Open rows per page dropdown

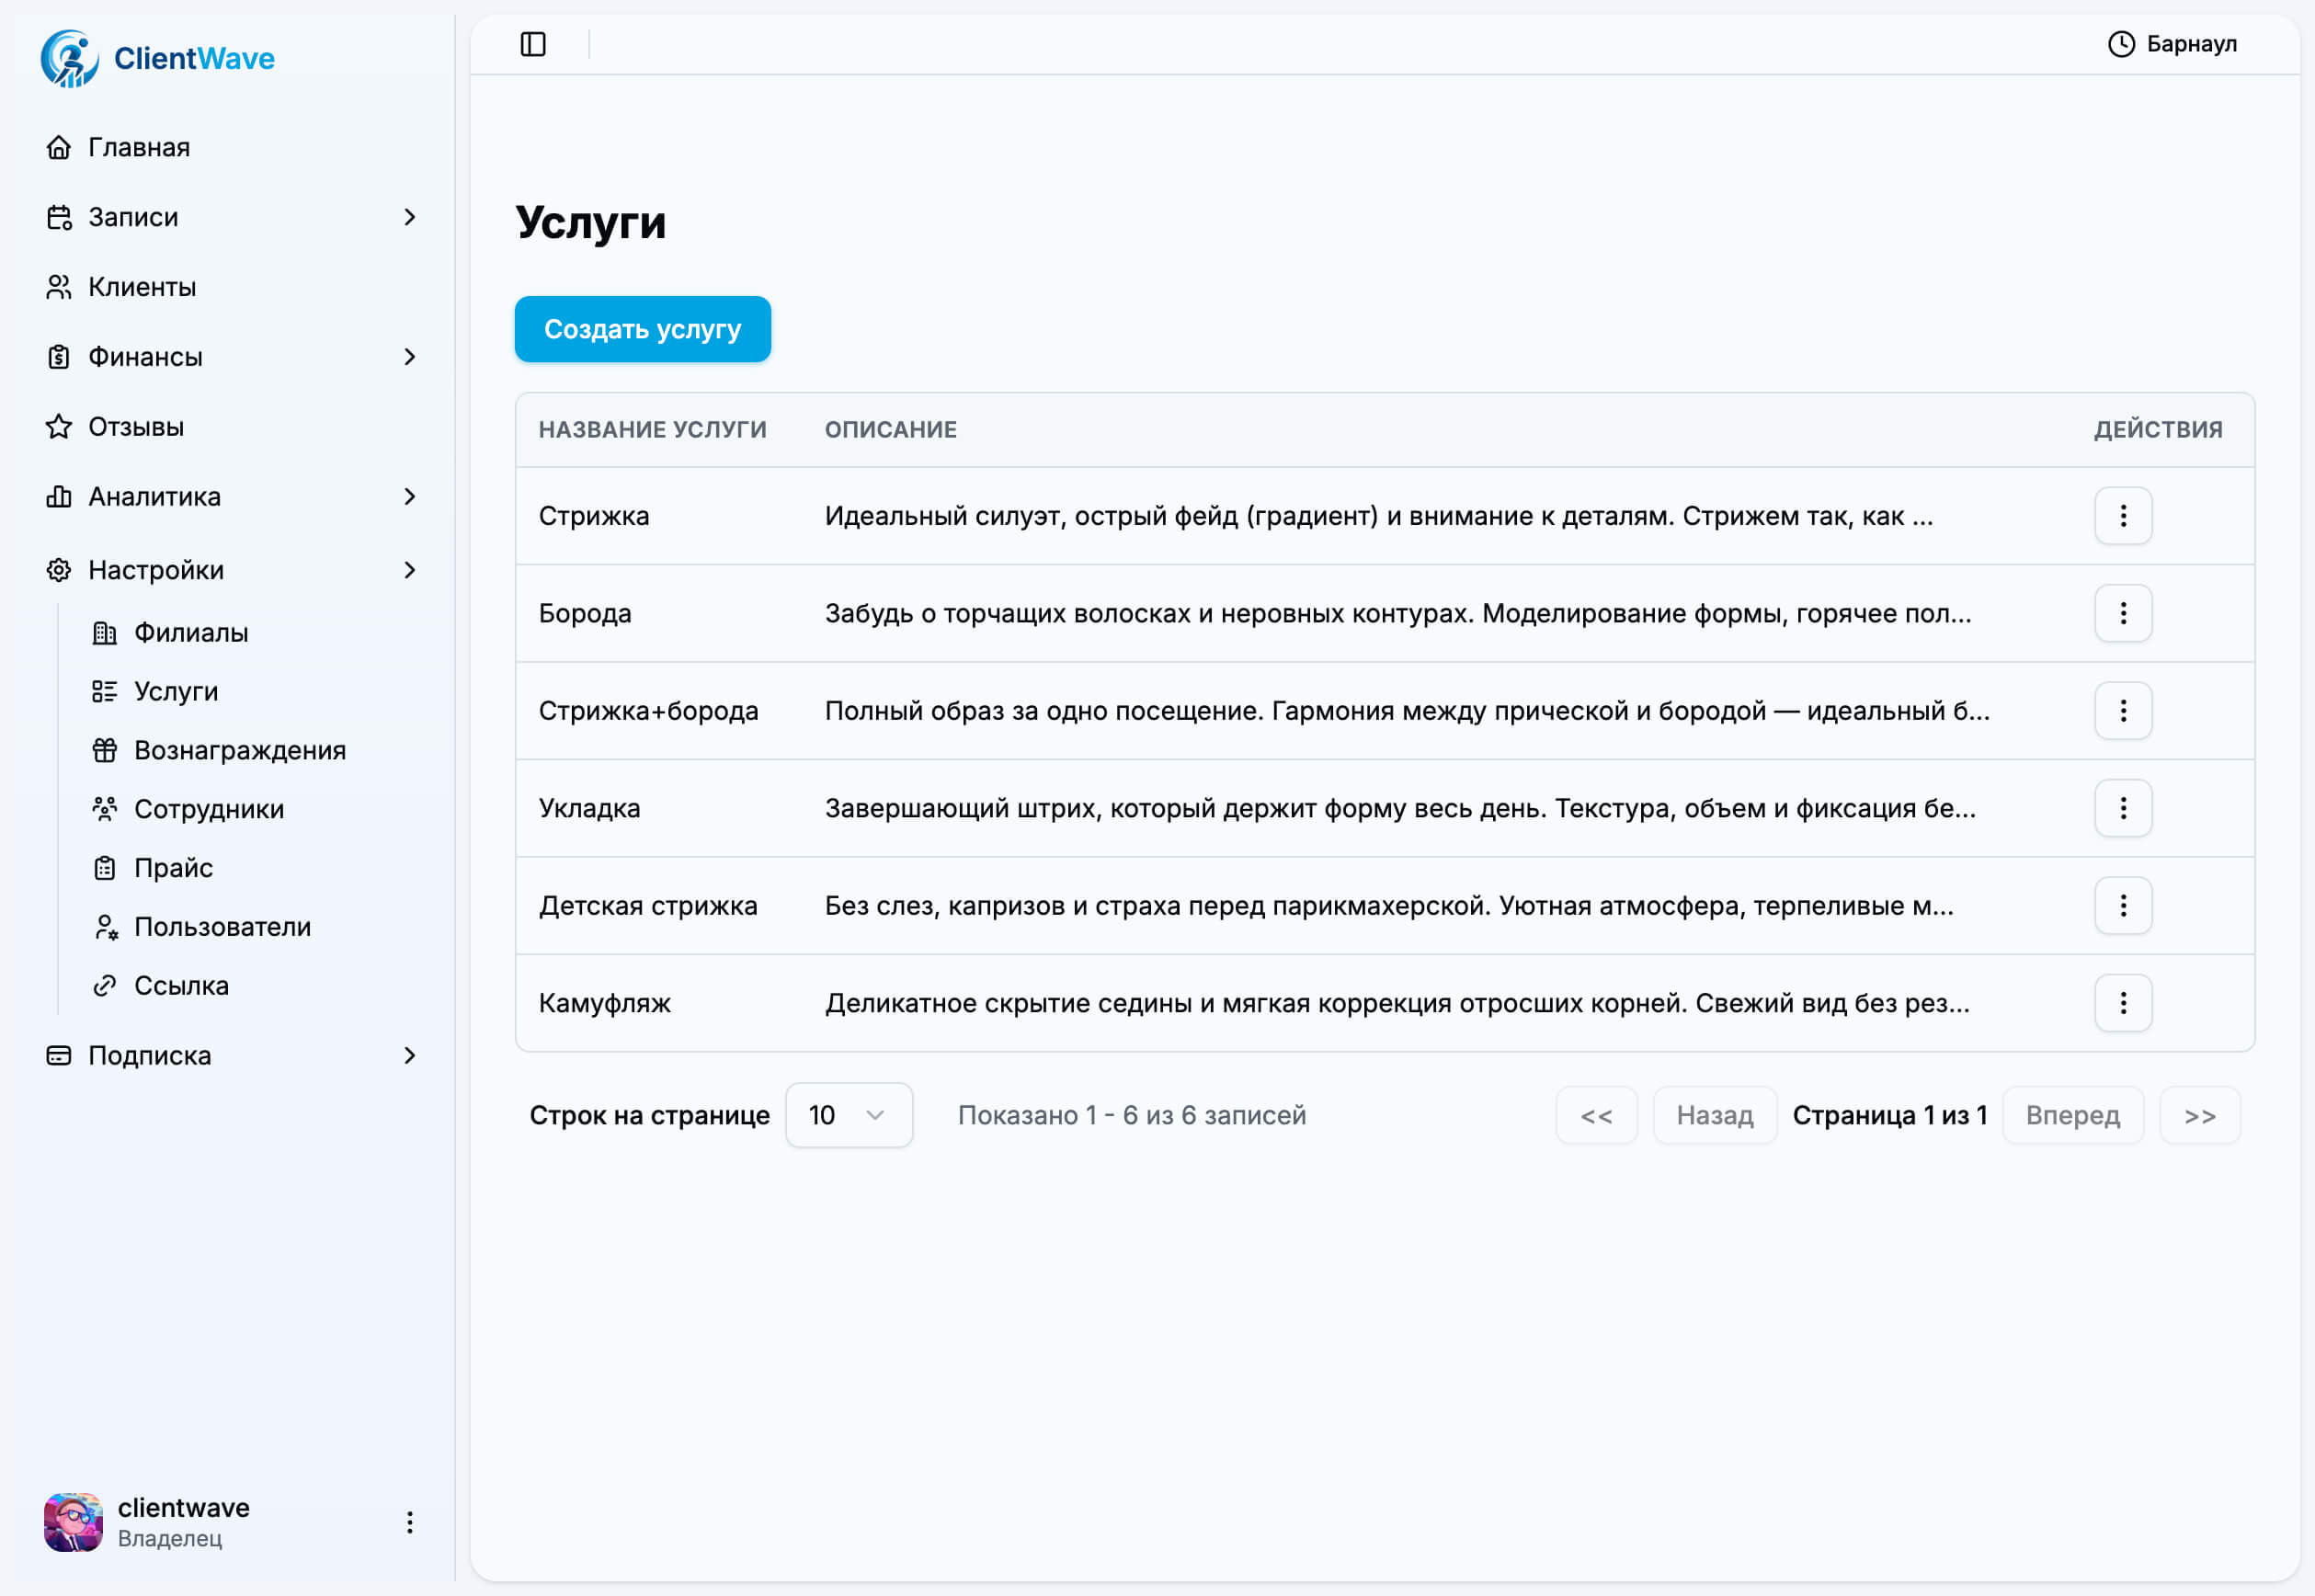(x=848, y=1115)
